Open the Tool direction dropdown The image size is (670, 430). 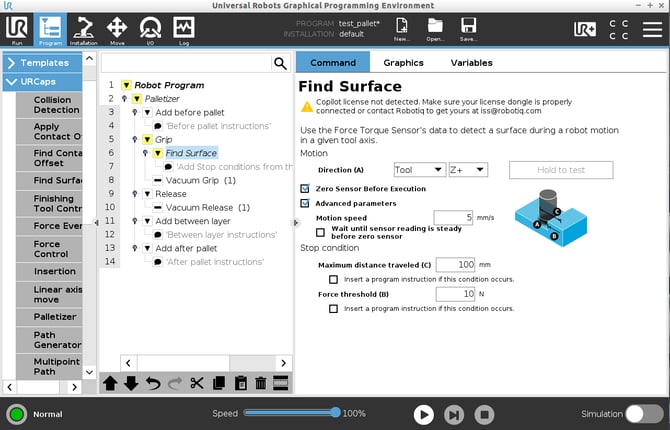coord(420,170)
